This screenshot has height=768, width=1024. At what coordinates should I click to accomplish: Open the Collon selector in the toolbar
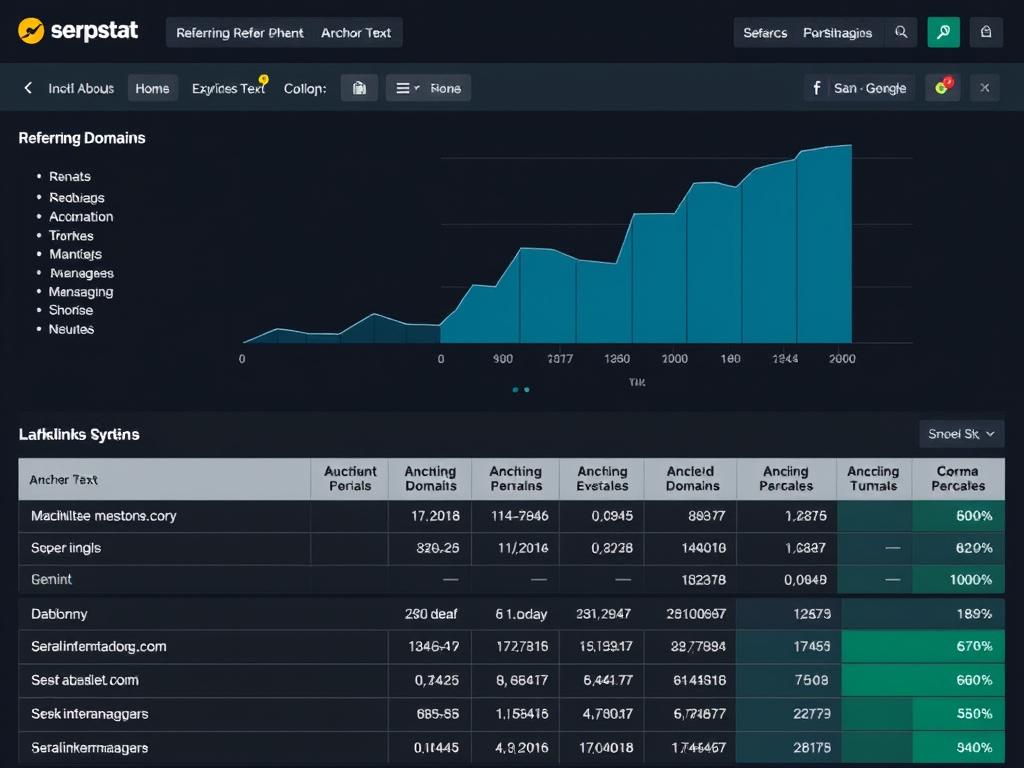coord(303,88)
